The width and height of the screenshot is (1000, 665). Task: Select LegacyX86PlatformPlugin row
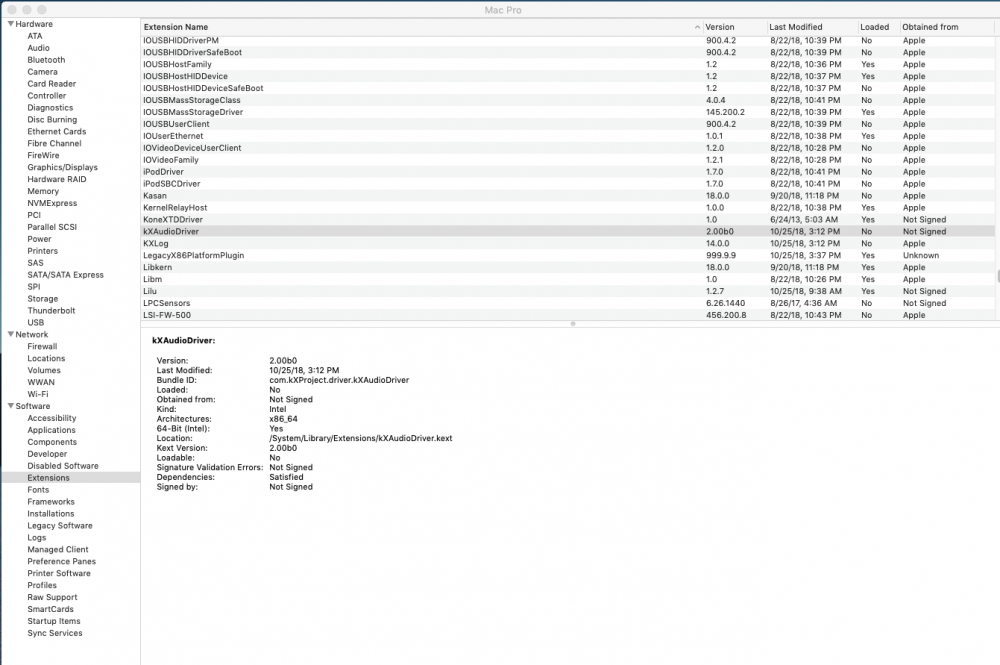click(568, 255)
